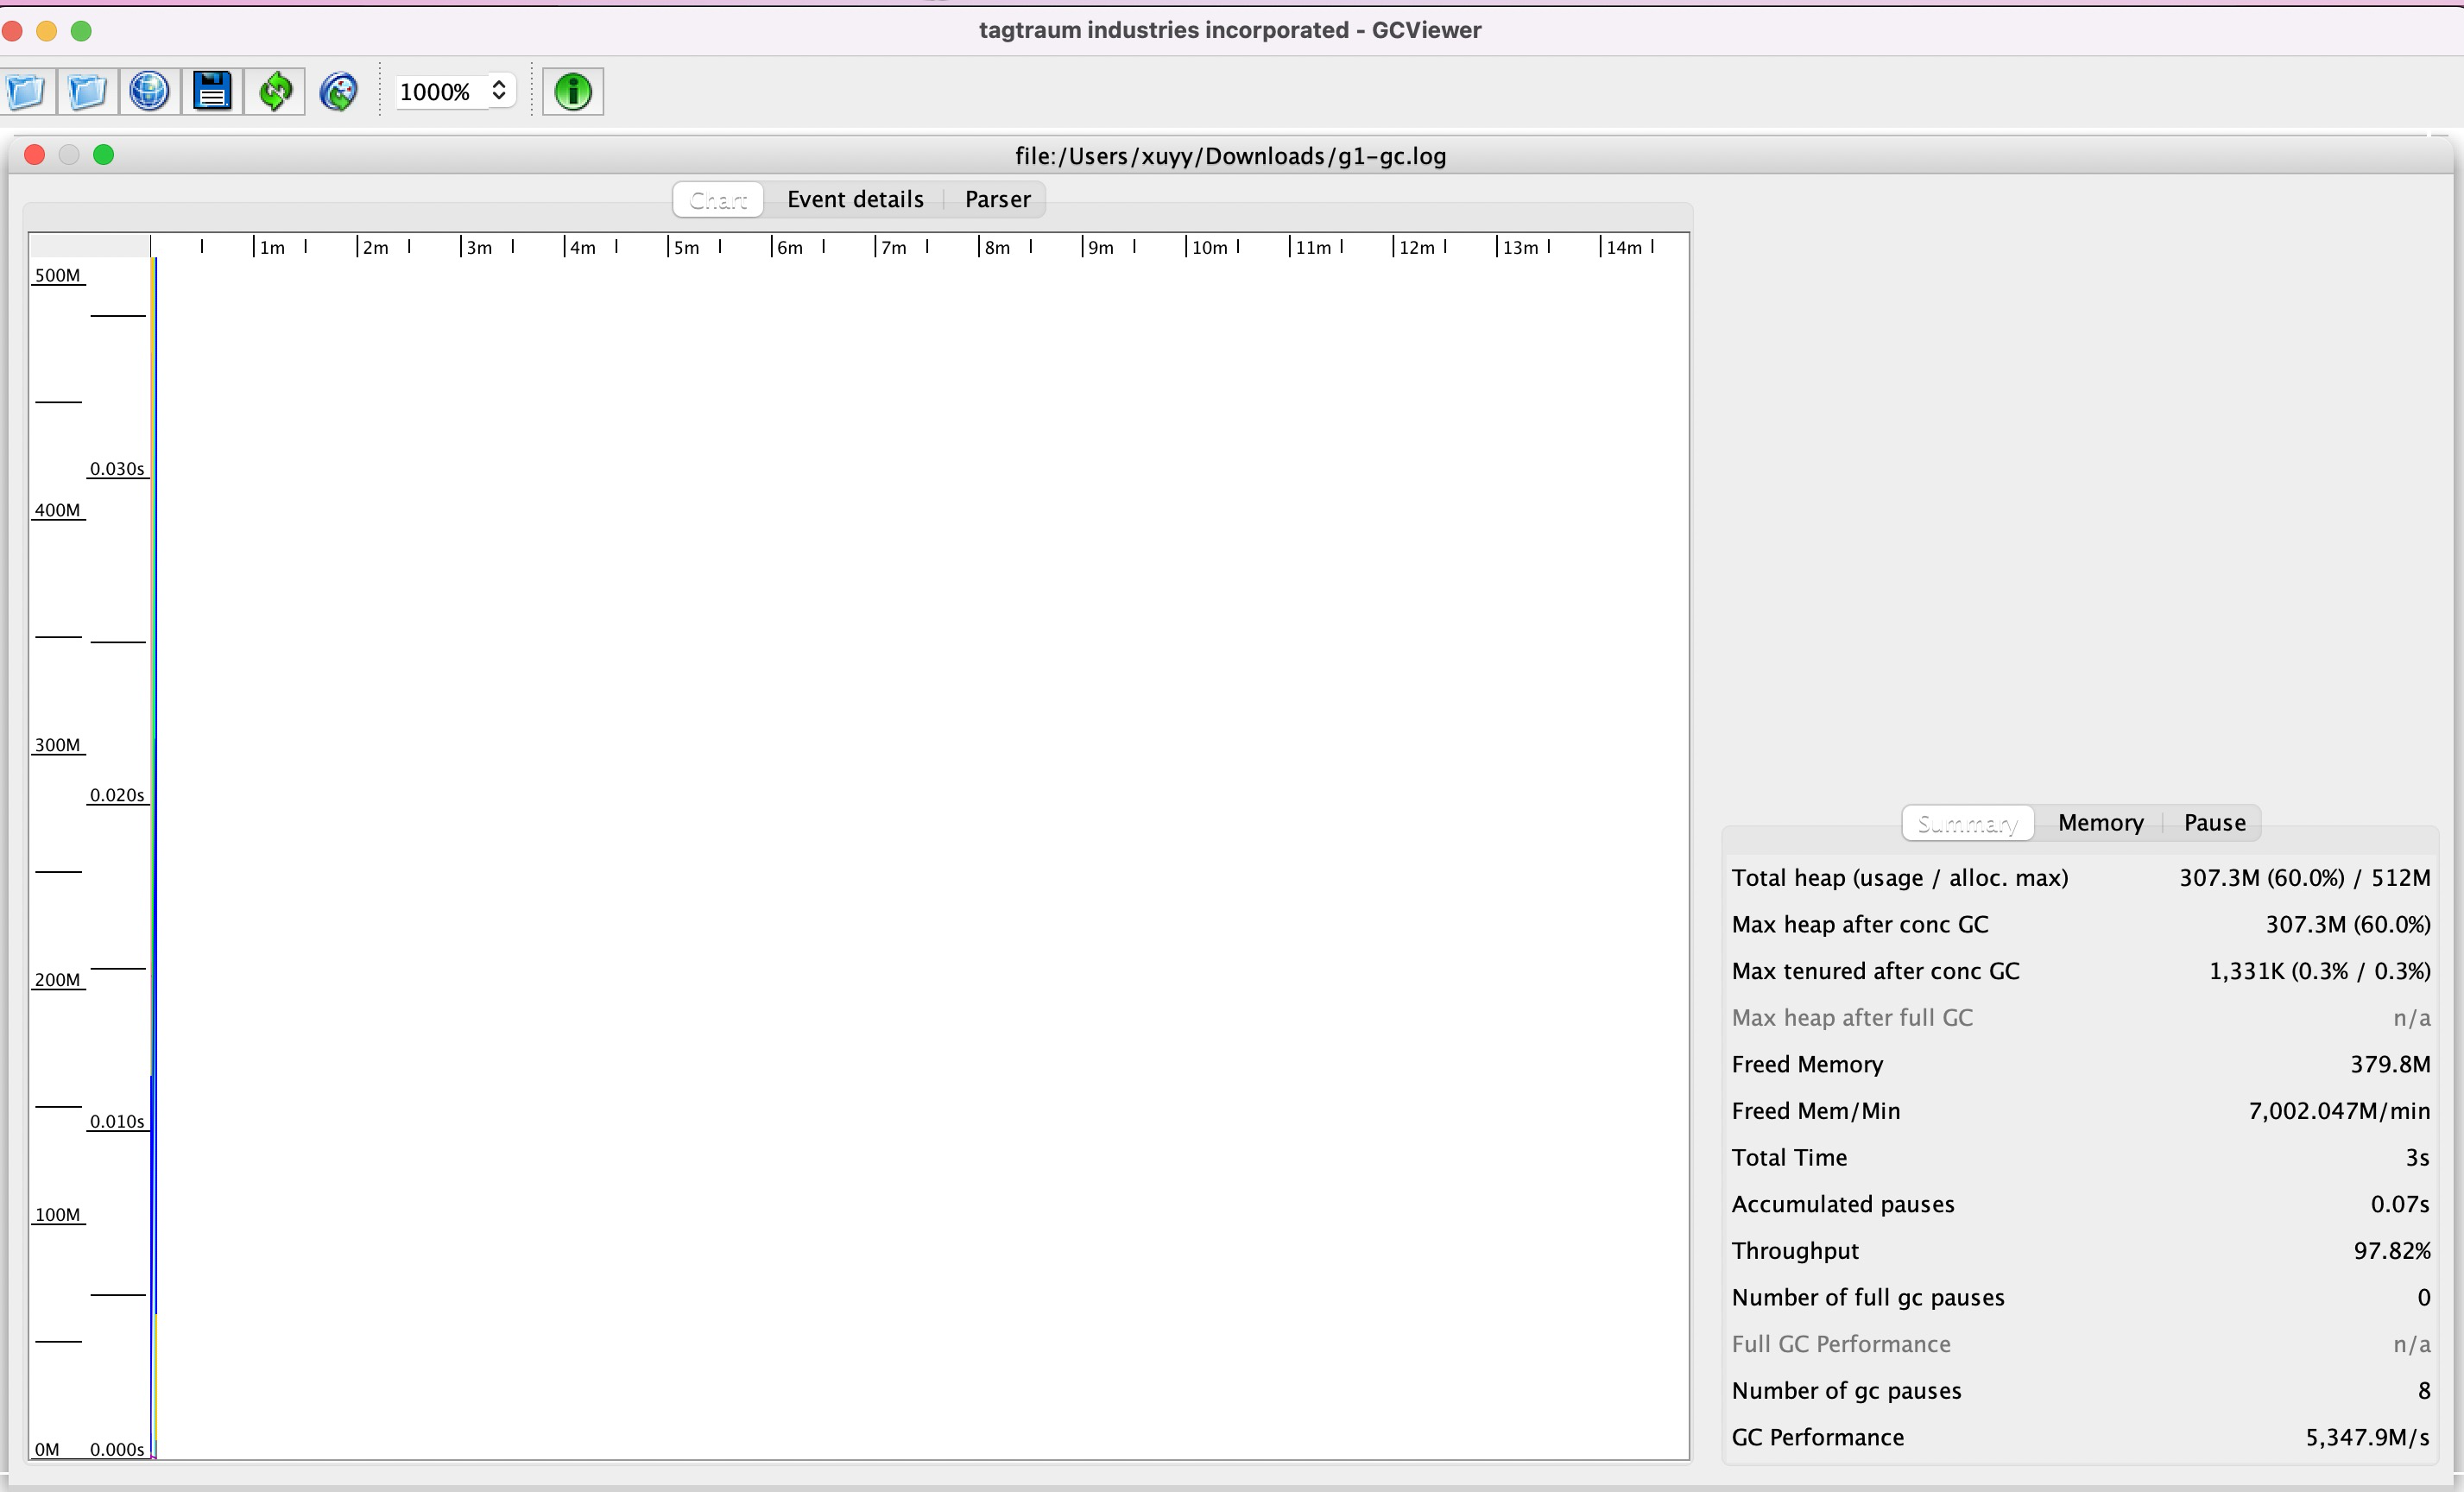Click the 'Accumulated pauses' label
This screenshot has width=2464, height=1492.
point(1842,1204)
